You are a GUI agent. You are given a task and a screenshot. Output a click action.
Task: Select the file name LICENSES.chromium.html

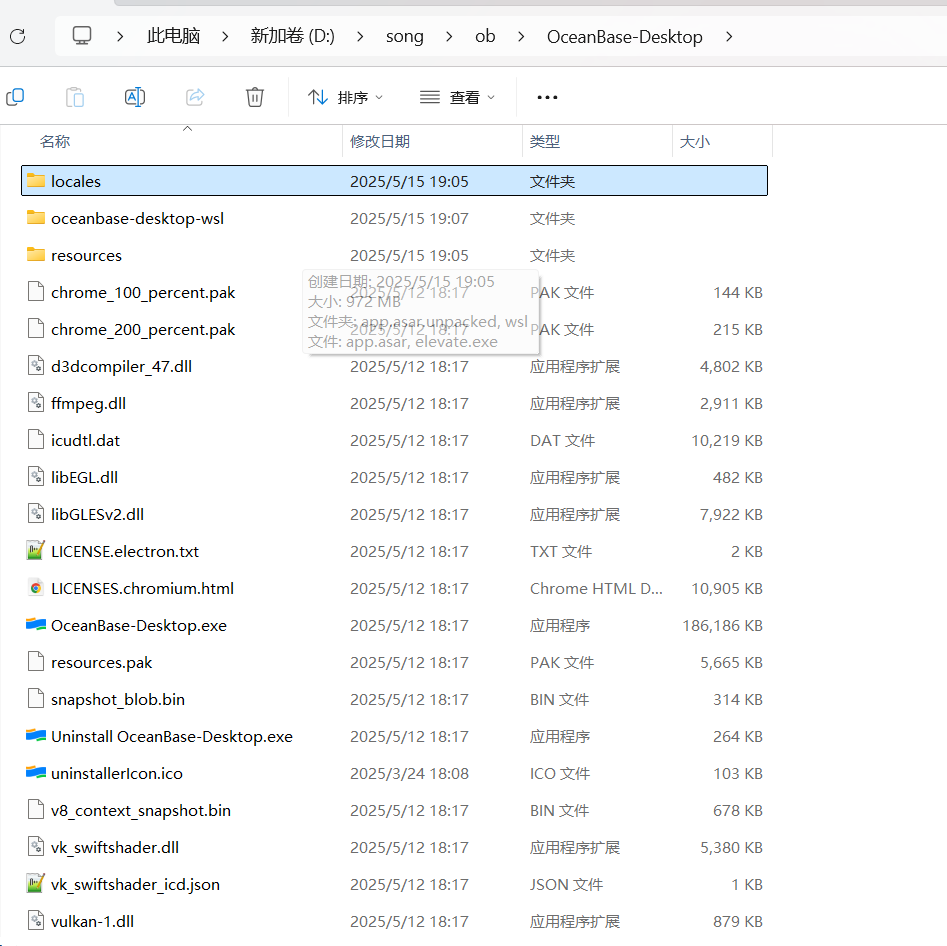tap(143, 588)
